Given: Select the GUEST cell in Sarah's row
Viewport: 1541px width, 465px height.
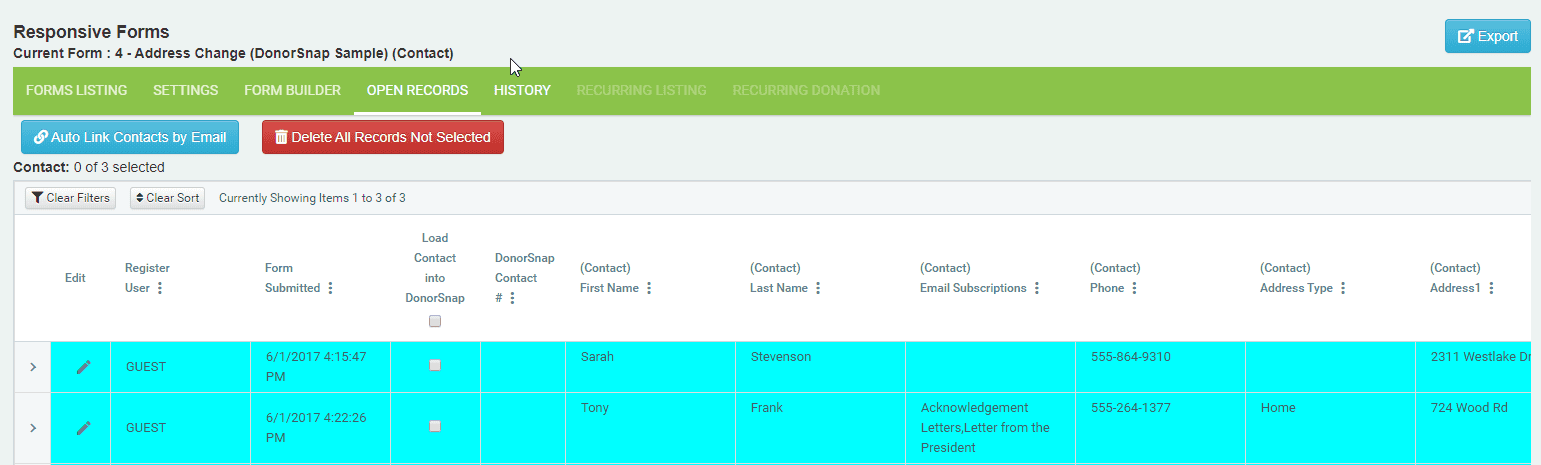Looking at the screenshot, I should (180, 367).
